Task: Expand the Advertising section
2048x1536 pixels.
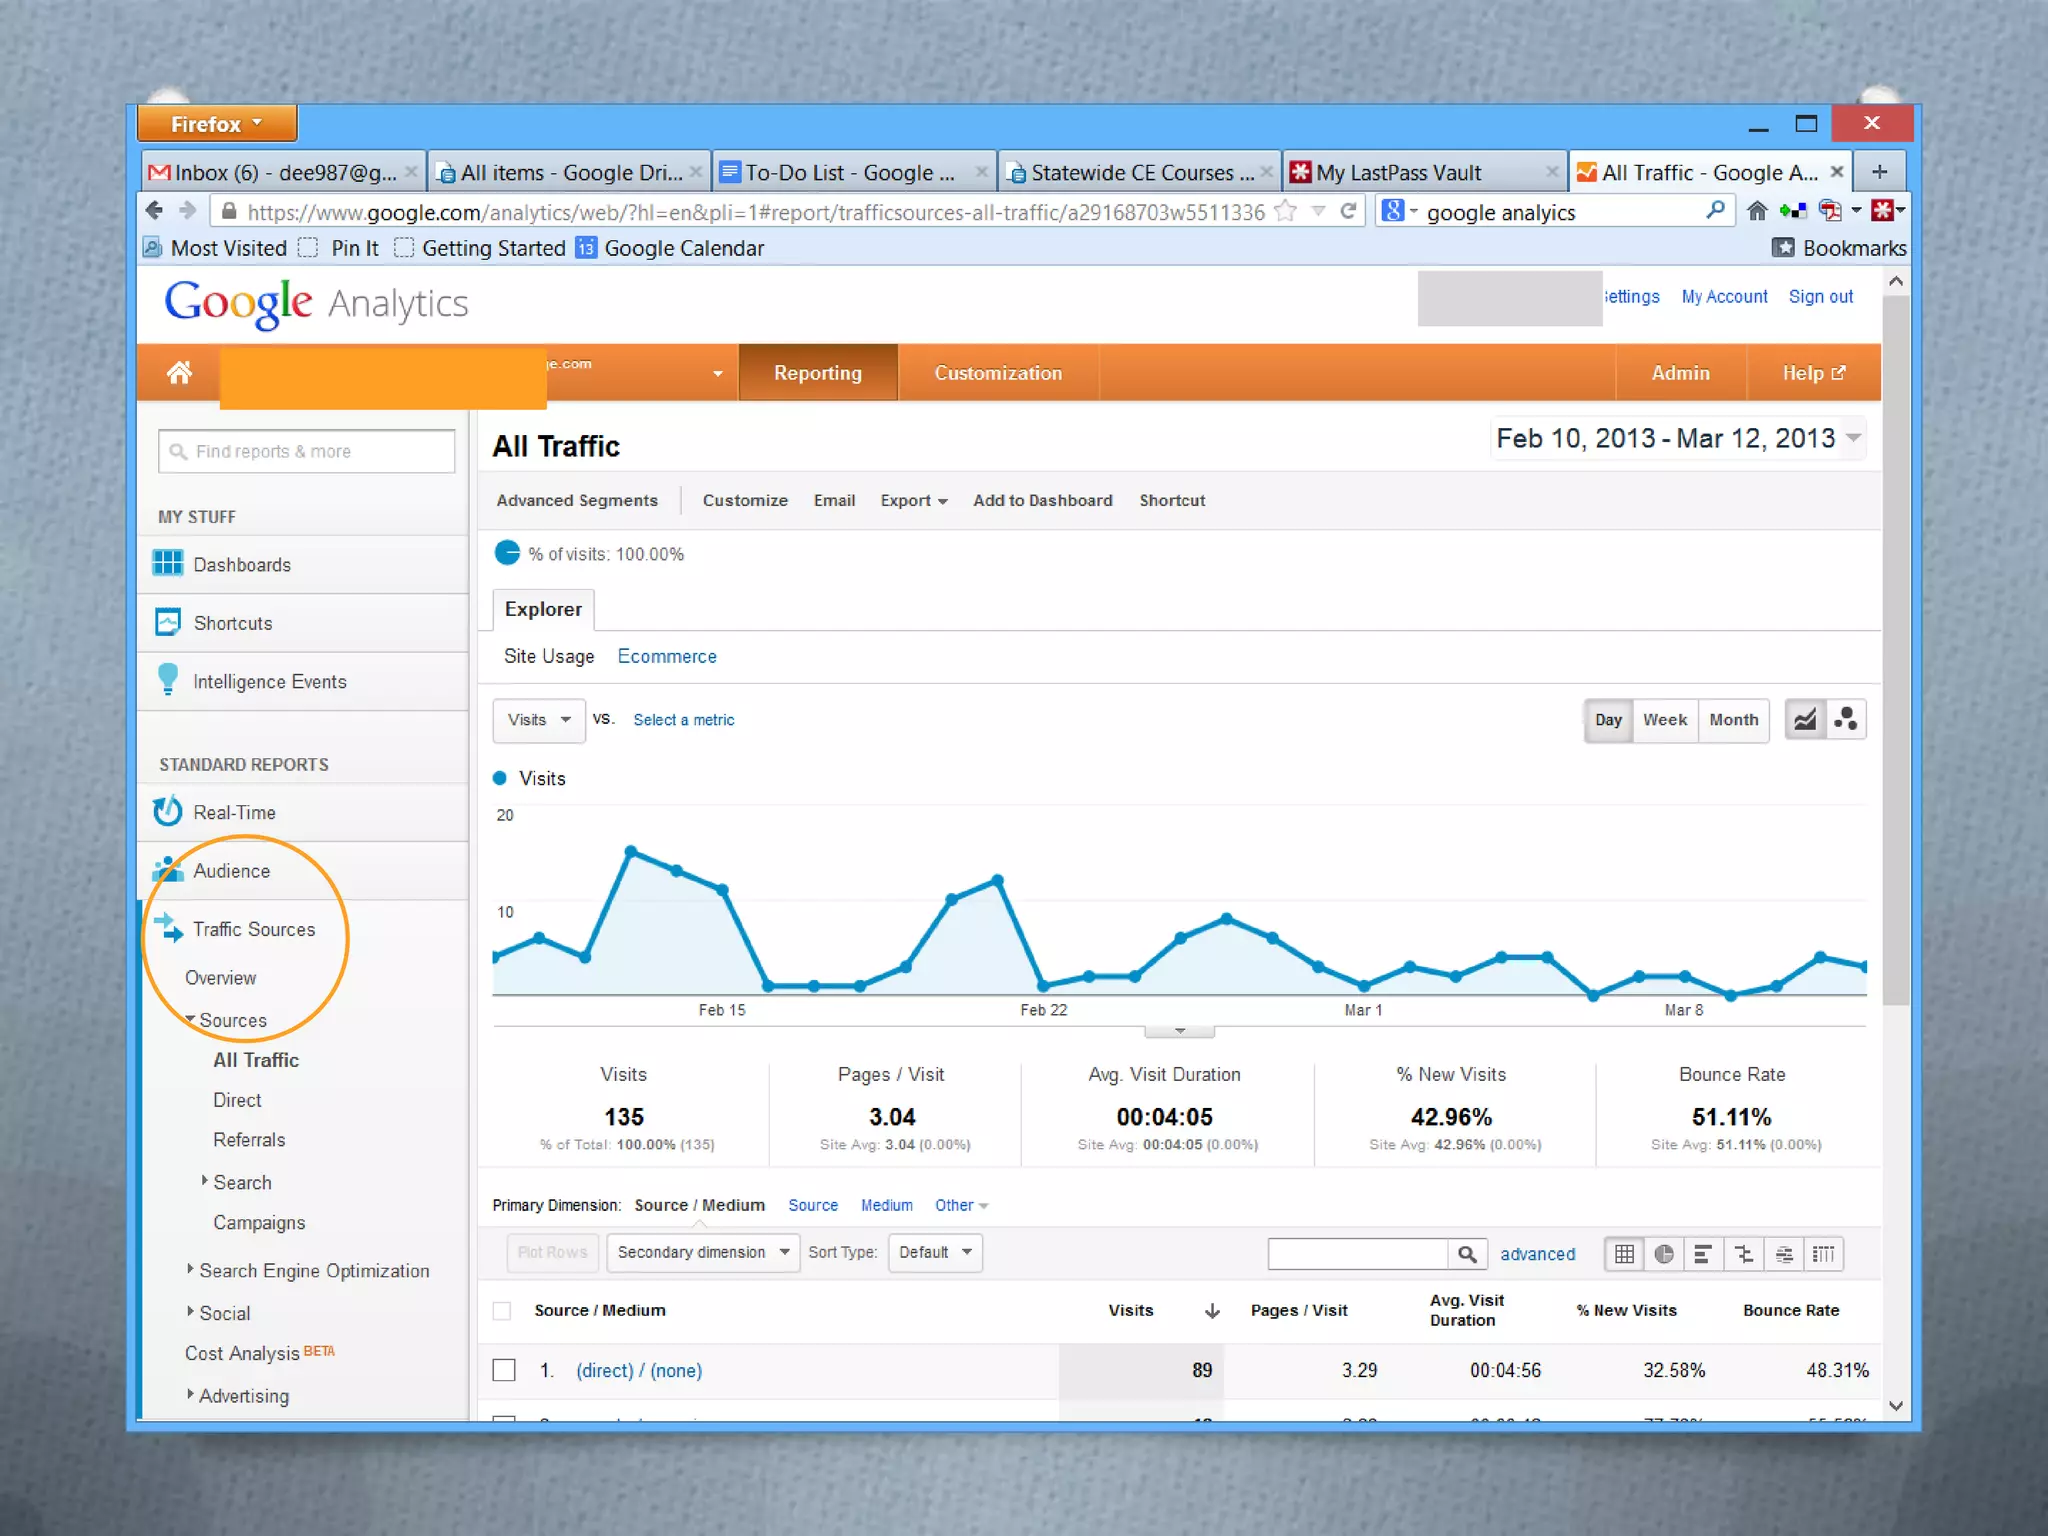Action: [190, 1394]
